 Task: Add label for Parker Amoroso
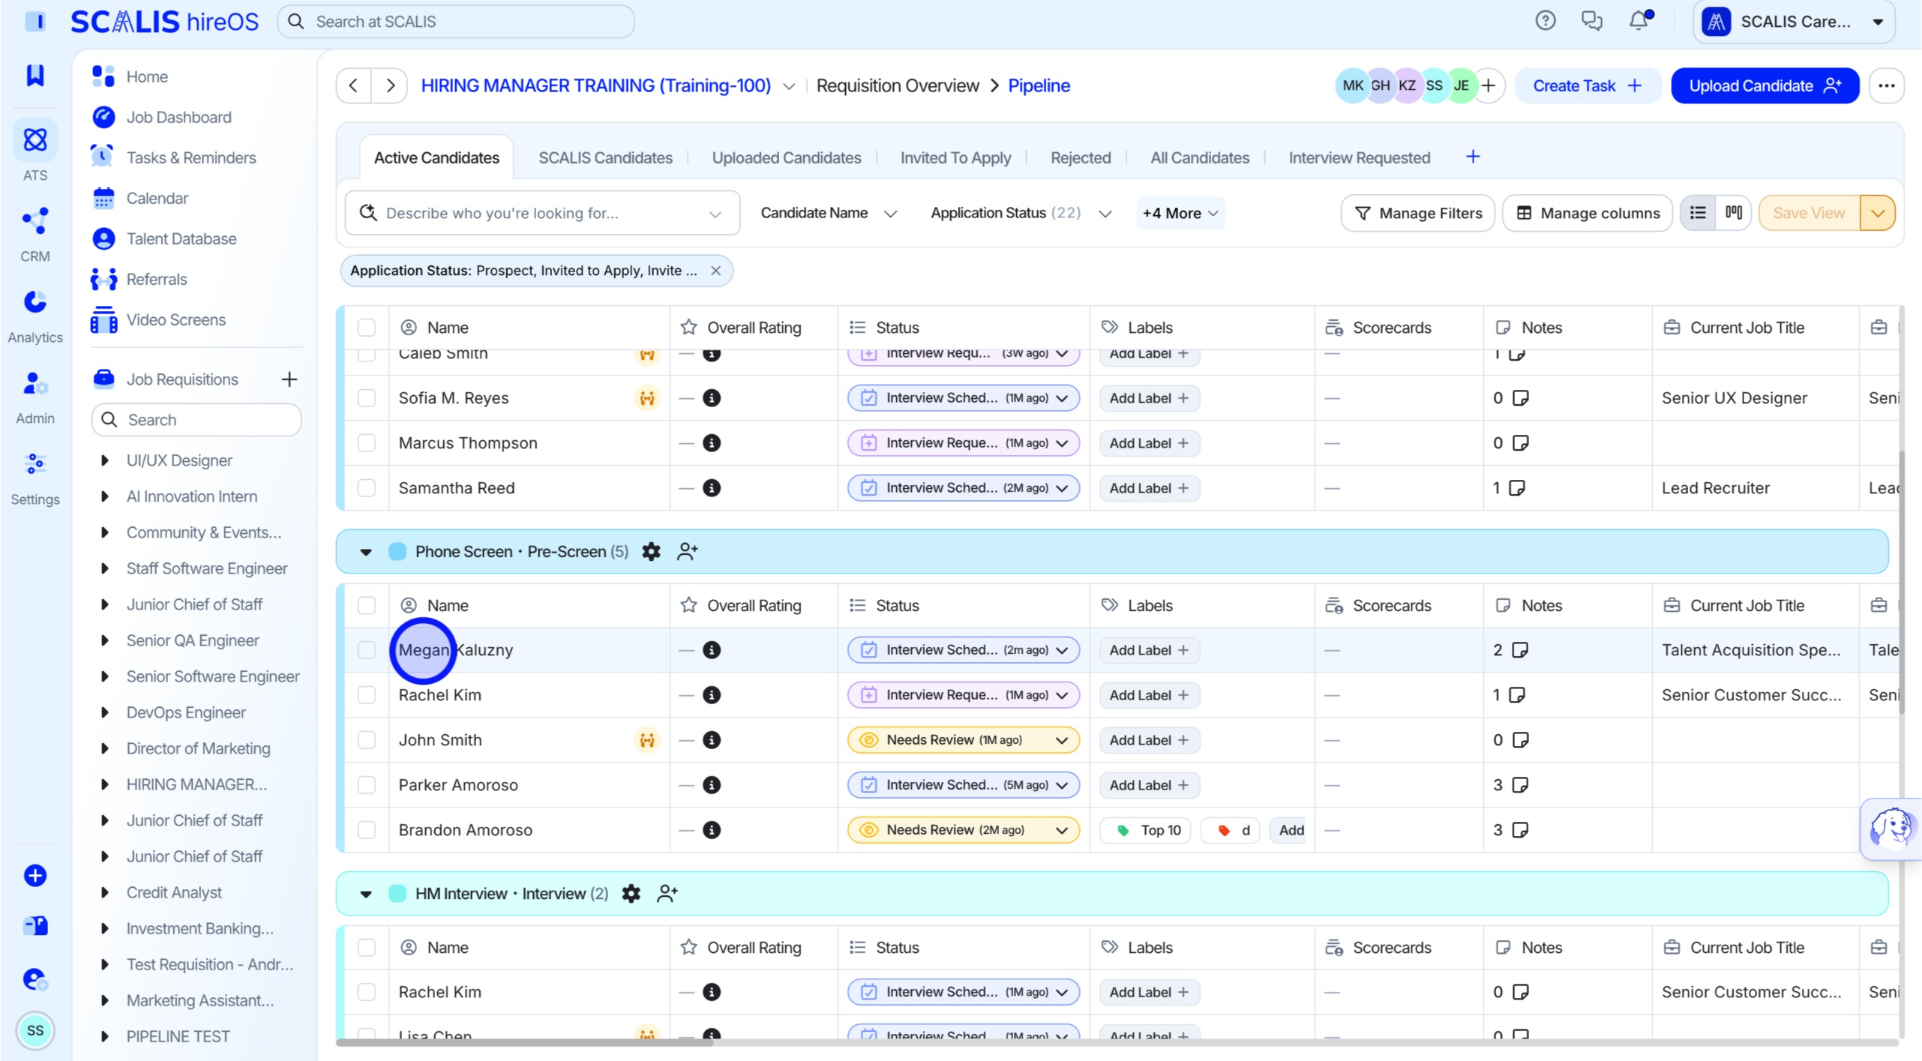coord(1149,785)
